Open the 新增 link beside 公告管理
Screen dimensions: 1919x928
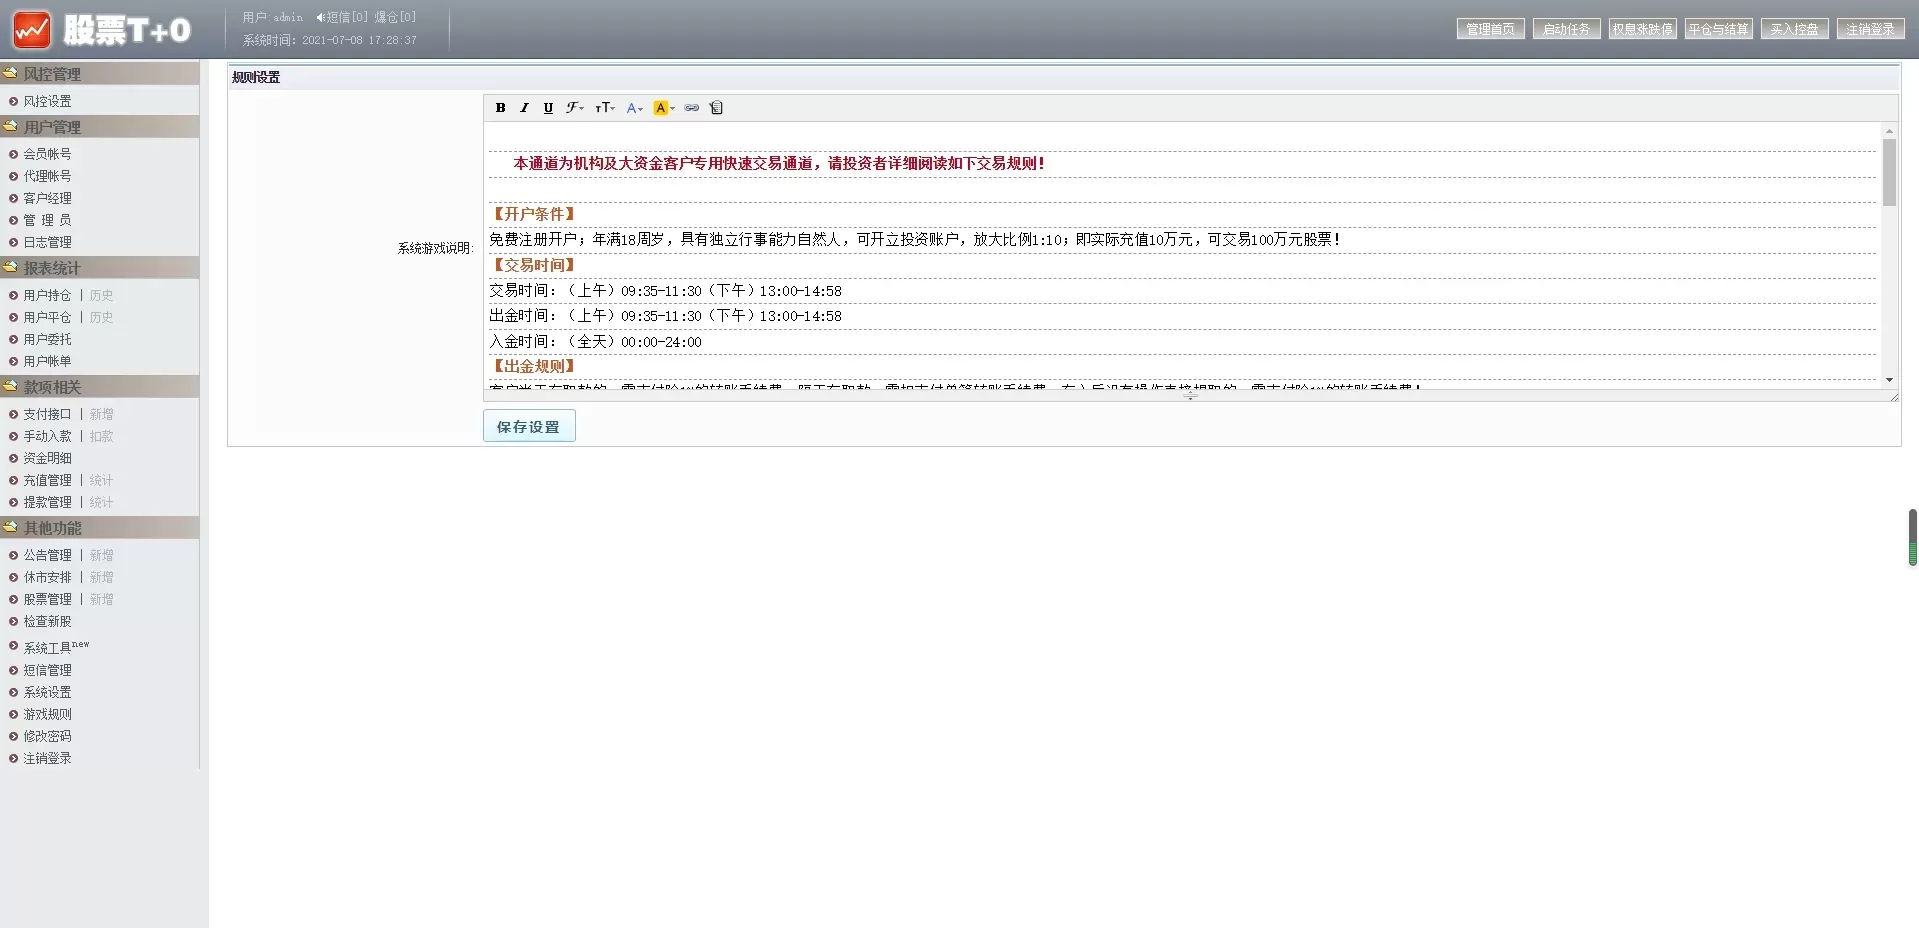point(101,555)
